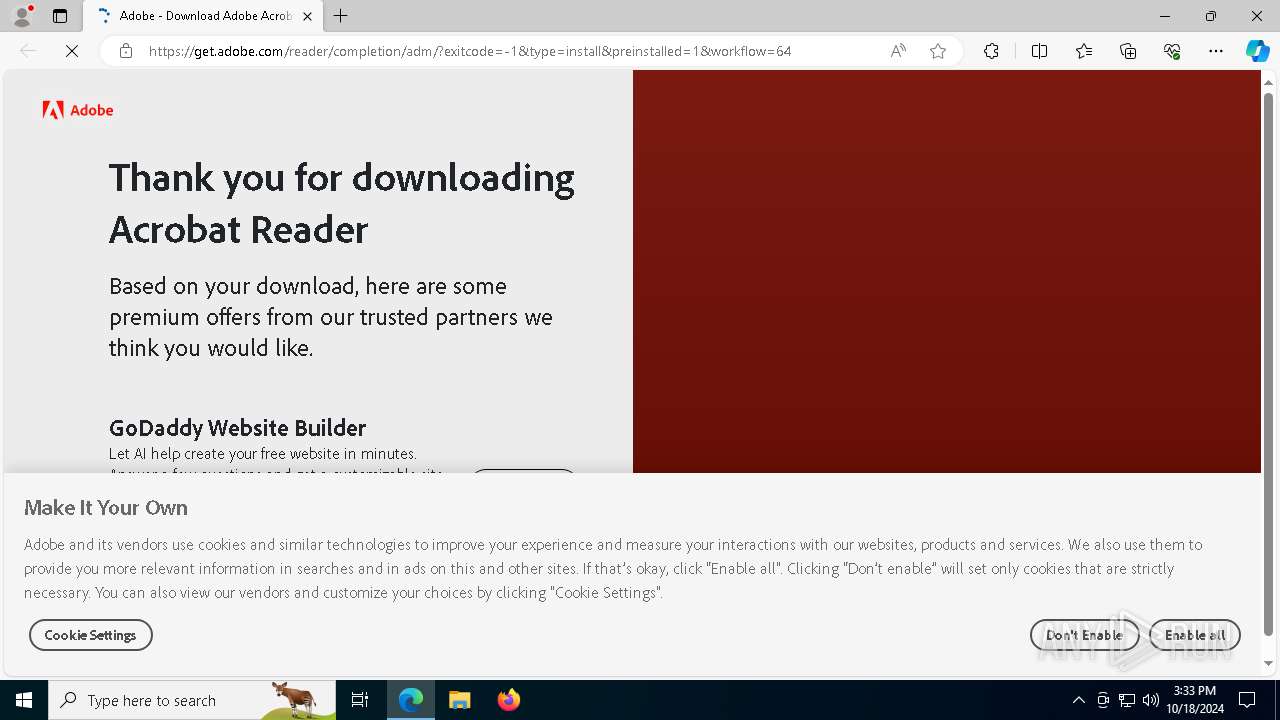Show hidden tray icons
Image resolution: width=1280 pixels, height=720 pixels.
pos(1078,700)
